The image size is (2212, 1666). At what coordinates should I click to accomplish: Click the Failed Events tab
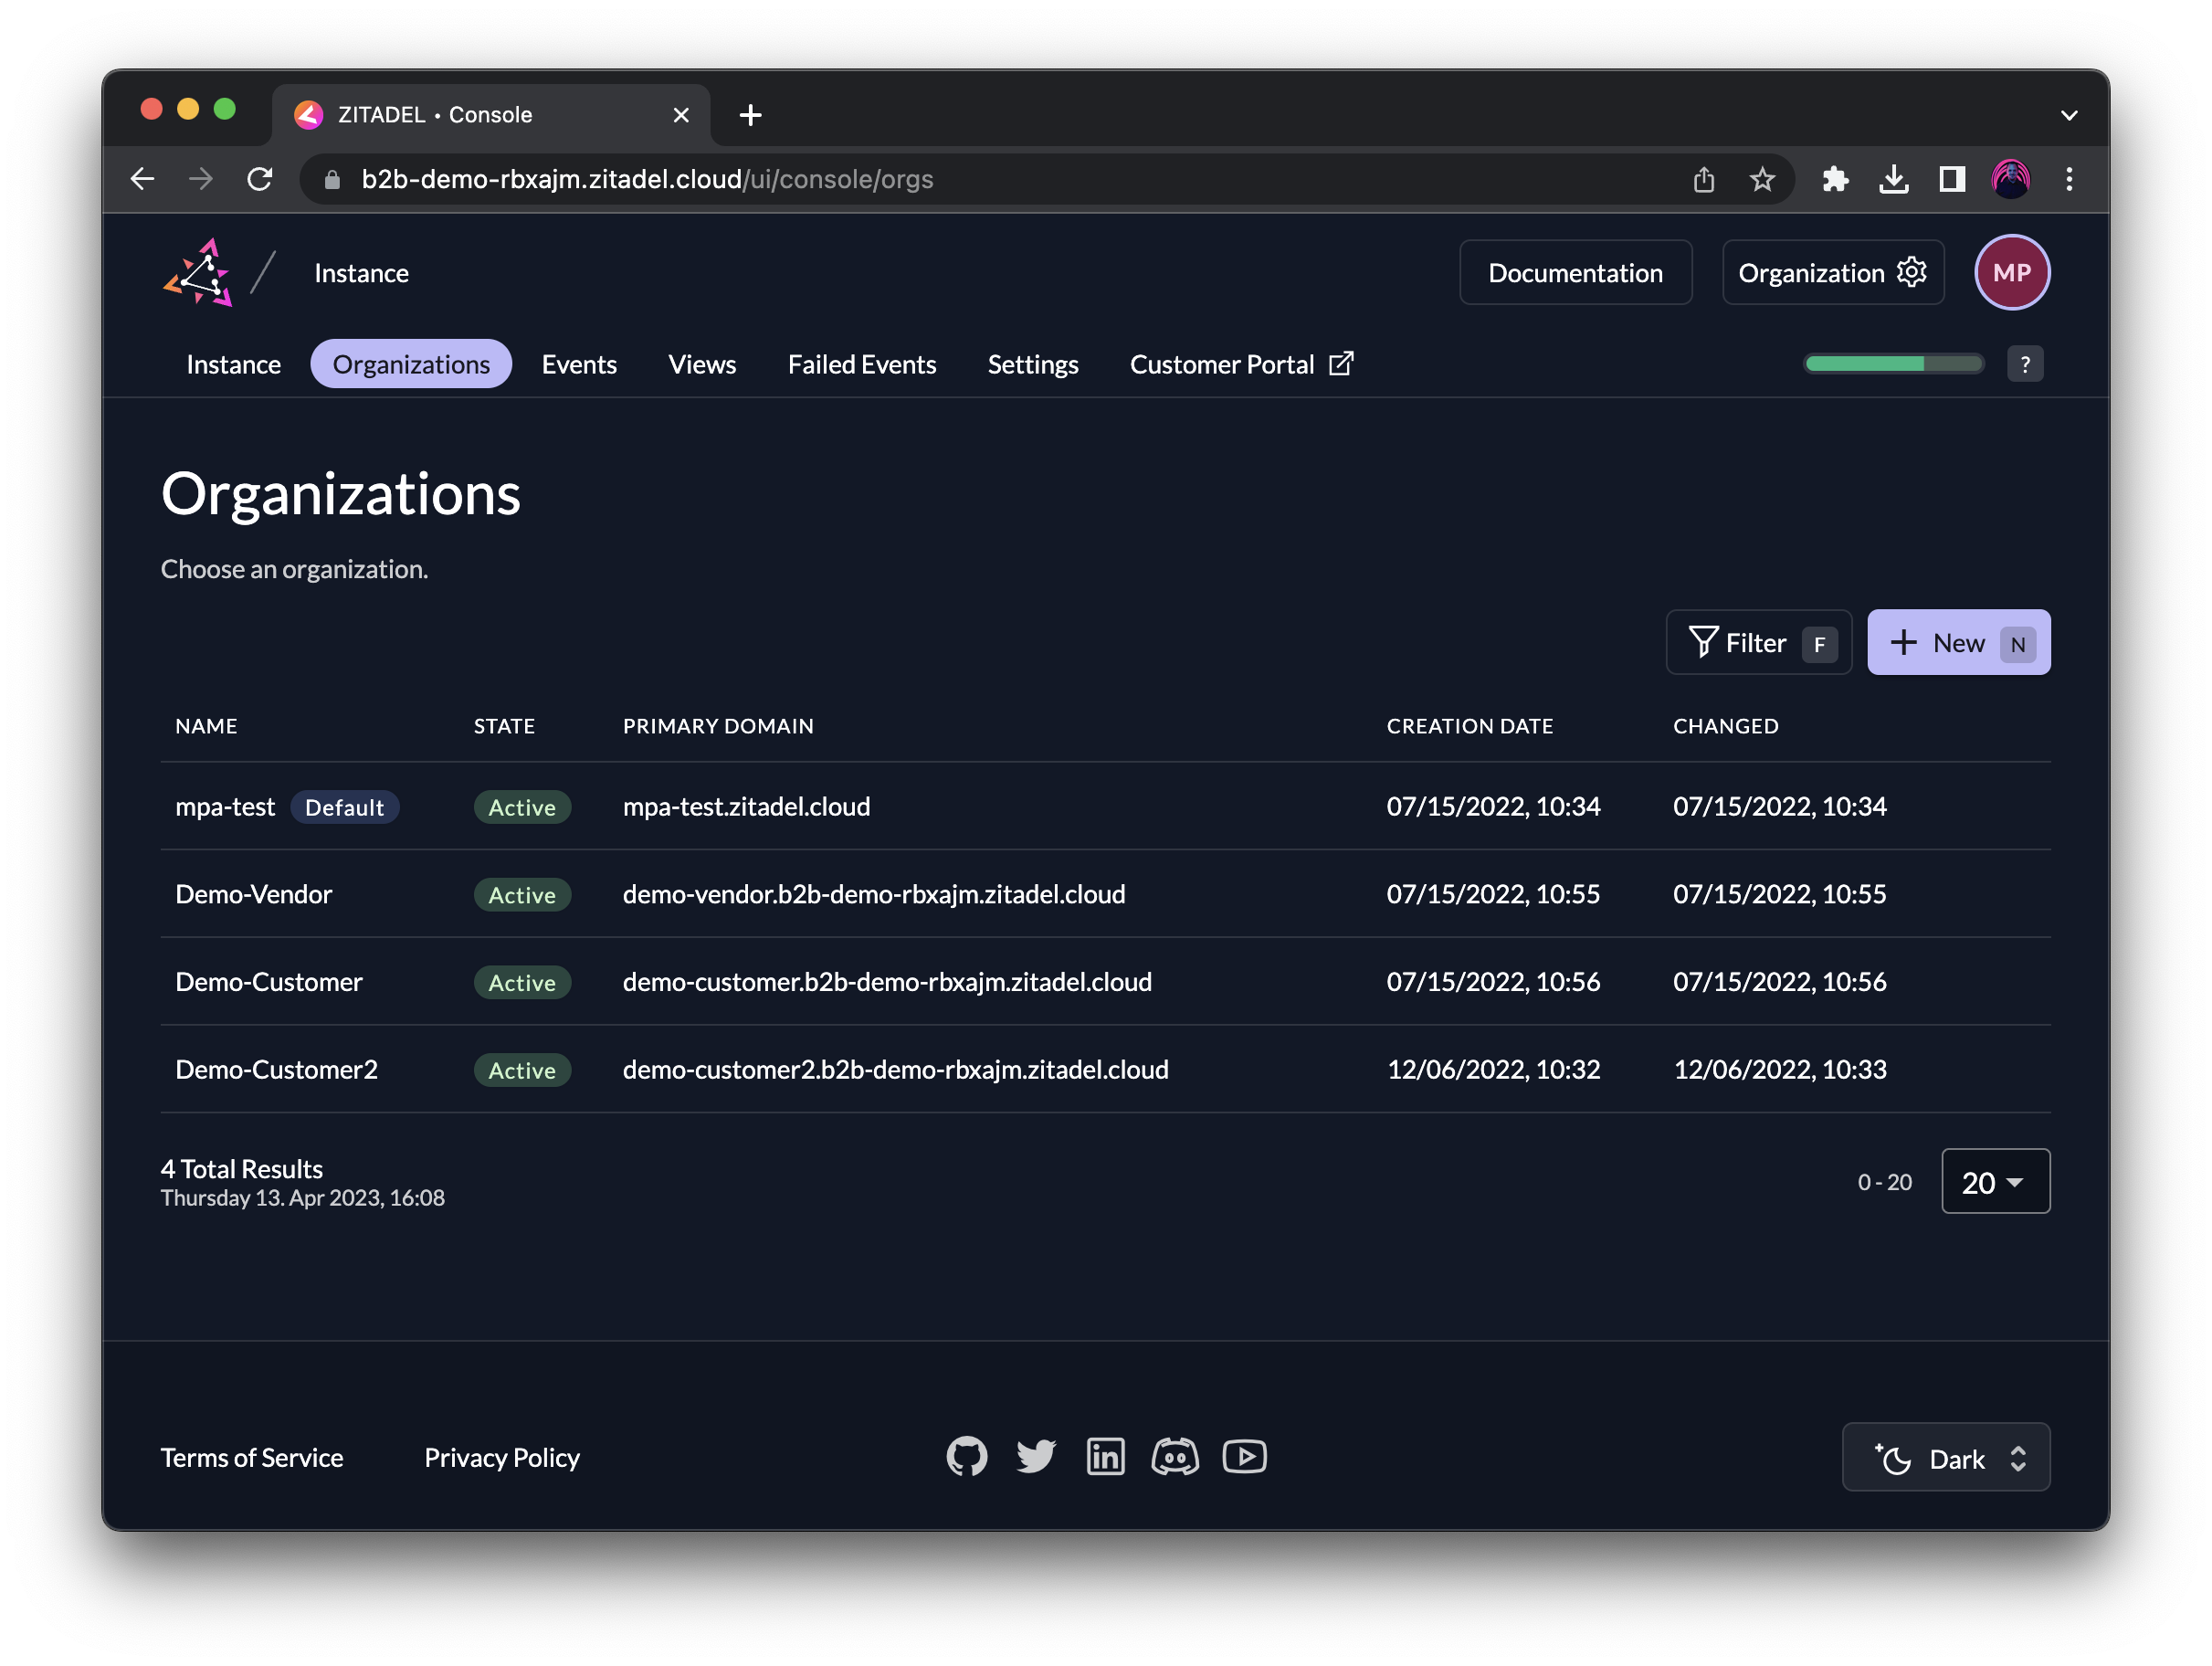click(863, 364)
